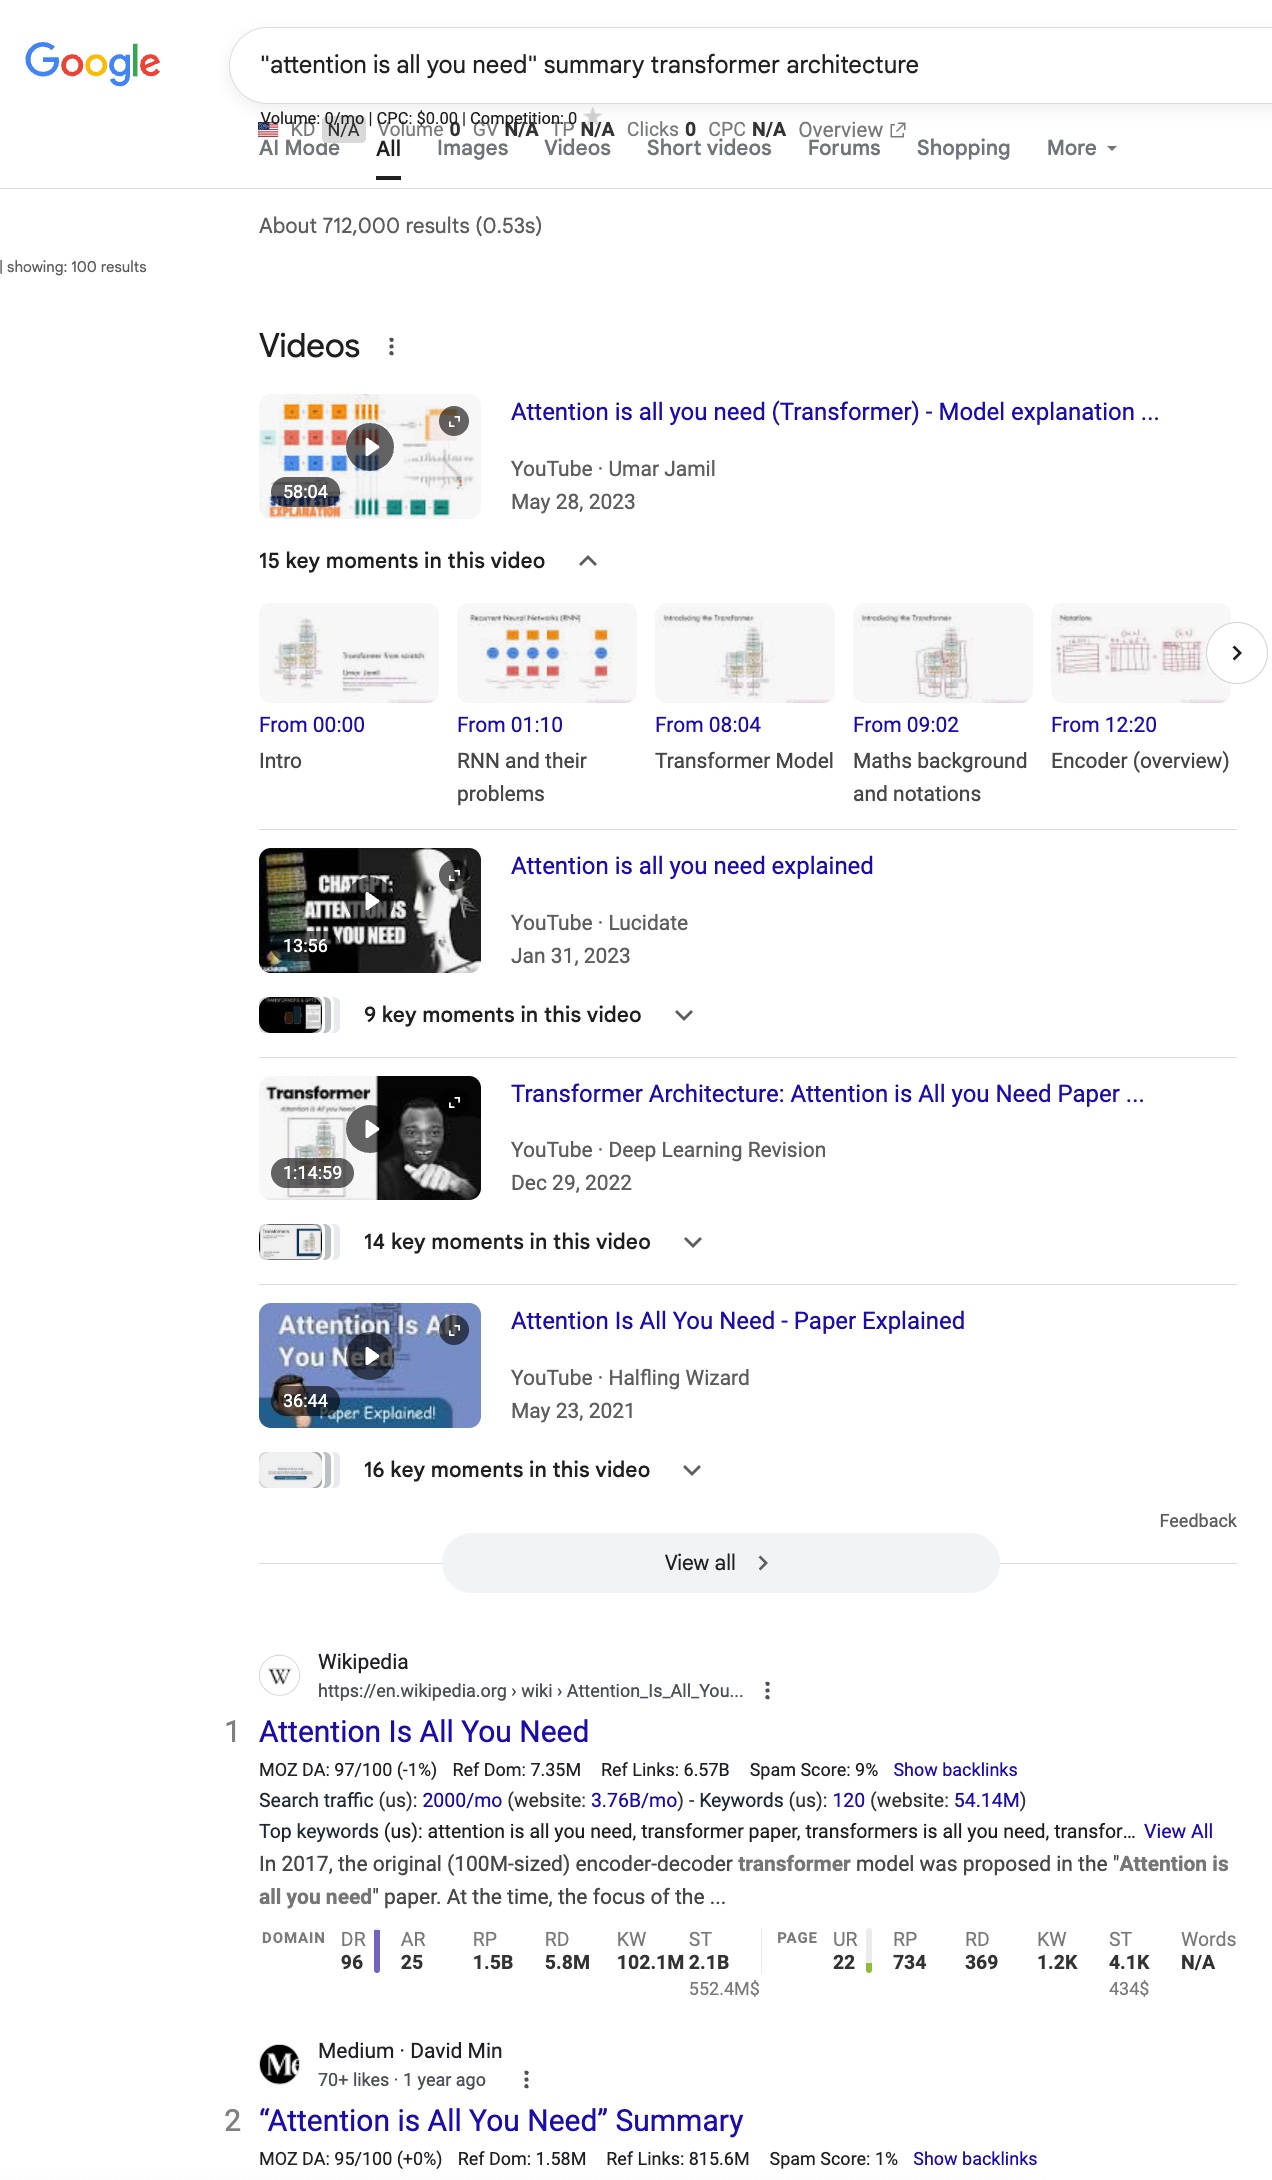Open 'Attention is all you need (Transformer) - Model explanation' link
1272x2180 pixels.
point(835,412)
